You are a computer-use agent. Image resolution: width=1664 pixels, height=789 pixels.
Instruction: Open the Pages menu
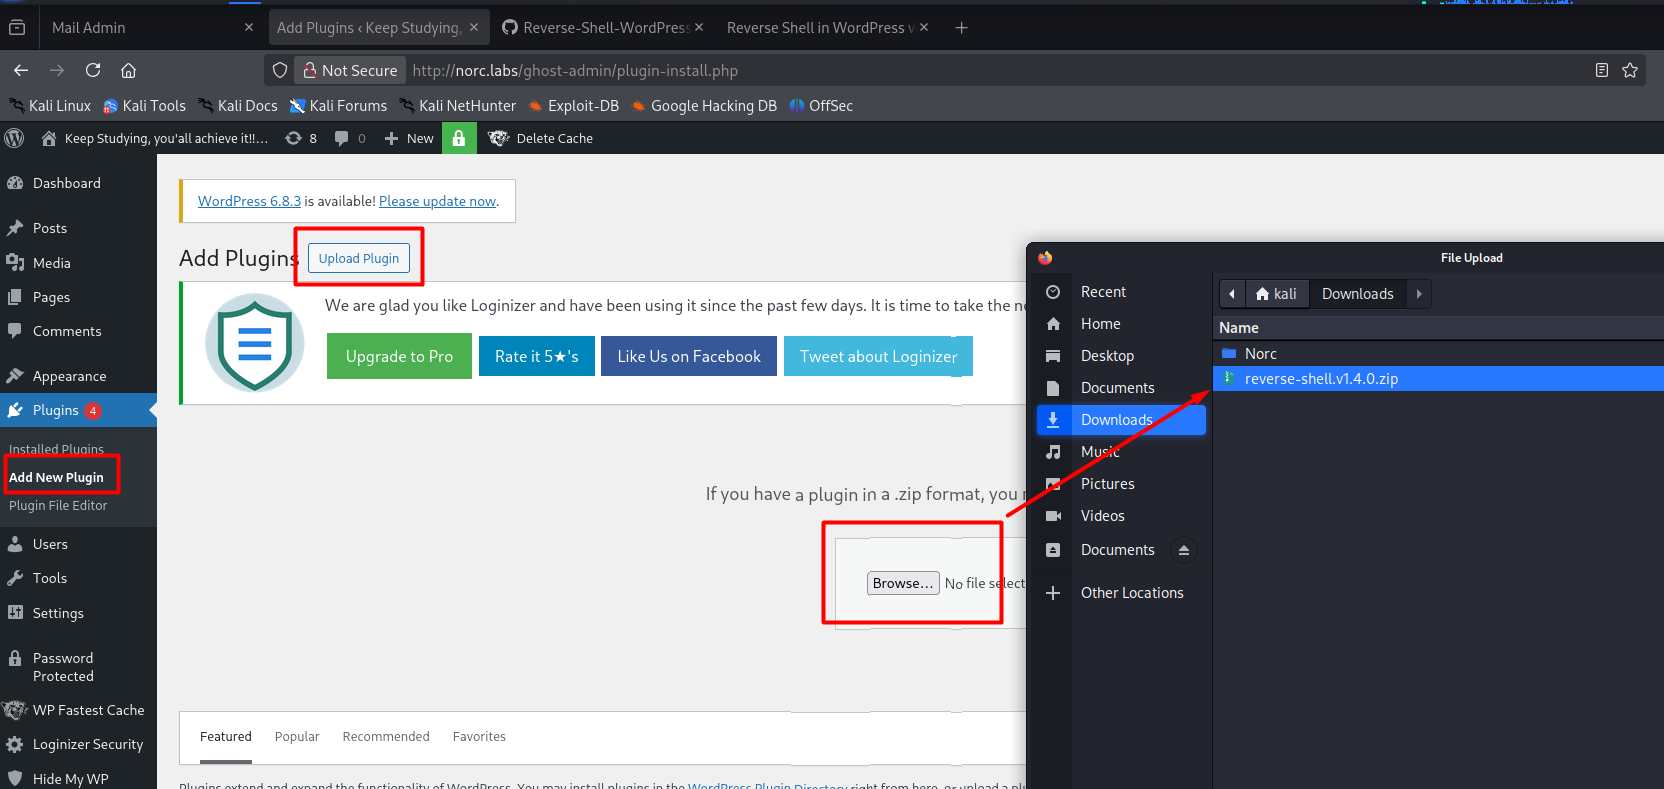coord(78,297)
